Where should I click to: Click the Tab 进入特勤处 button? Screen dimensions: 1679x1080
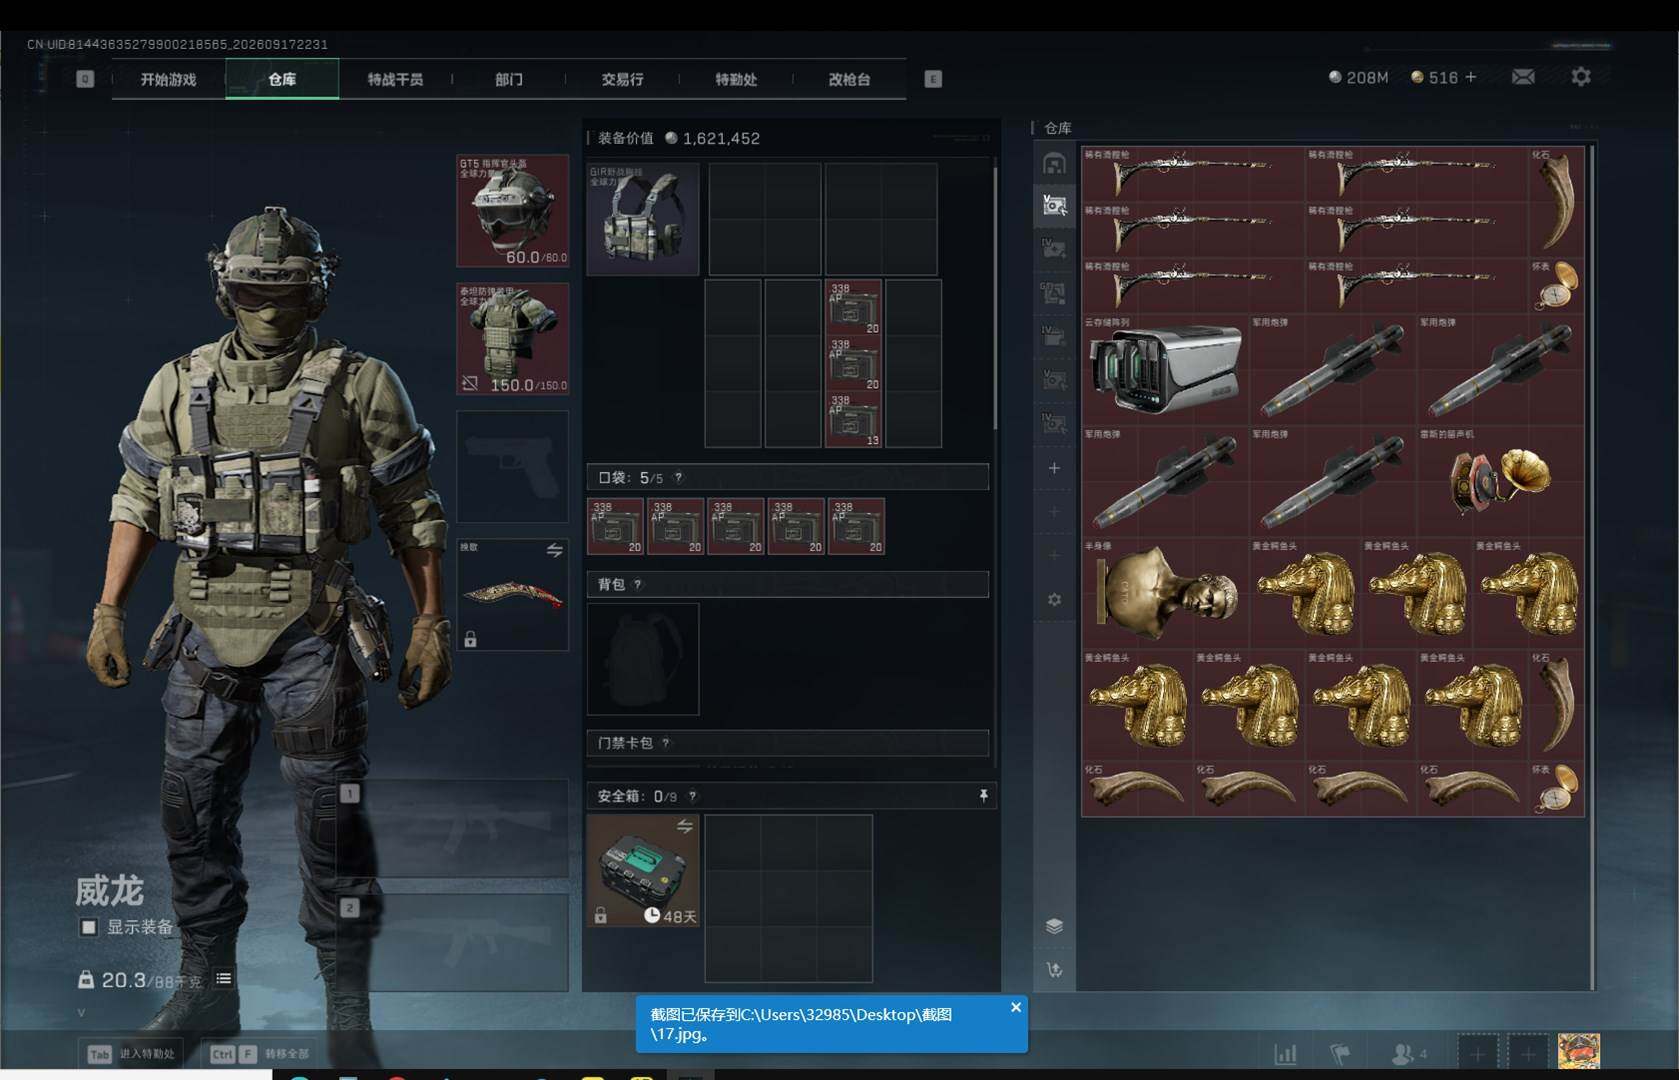pos(131,1053)
